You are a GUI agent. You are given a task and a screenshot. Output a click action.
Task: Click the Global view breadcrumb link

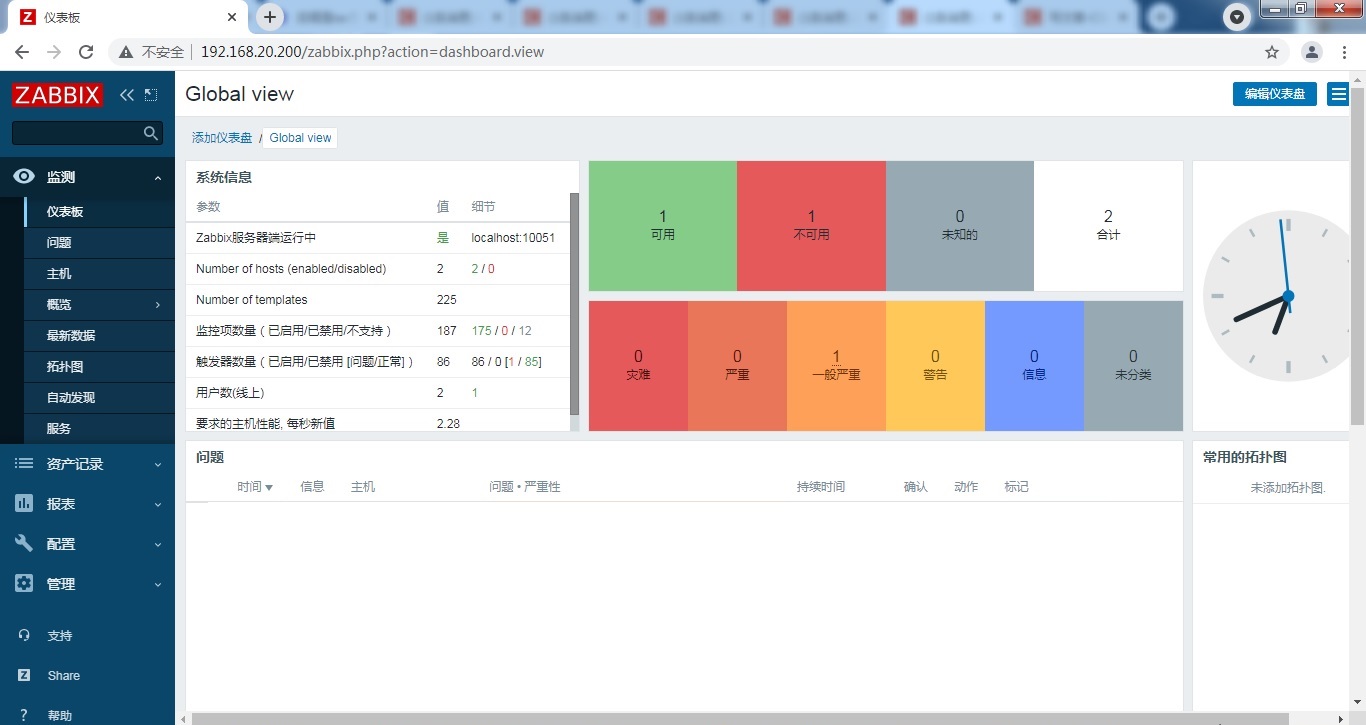(300, 138)
